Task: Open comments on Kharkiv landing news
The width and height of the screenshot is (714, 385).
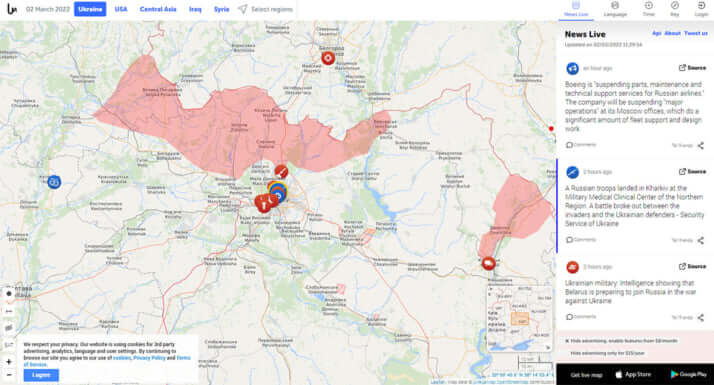Action: tap(581, 240)
